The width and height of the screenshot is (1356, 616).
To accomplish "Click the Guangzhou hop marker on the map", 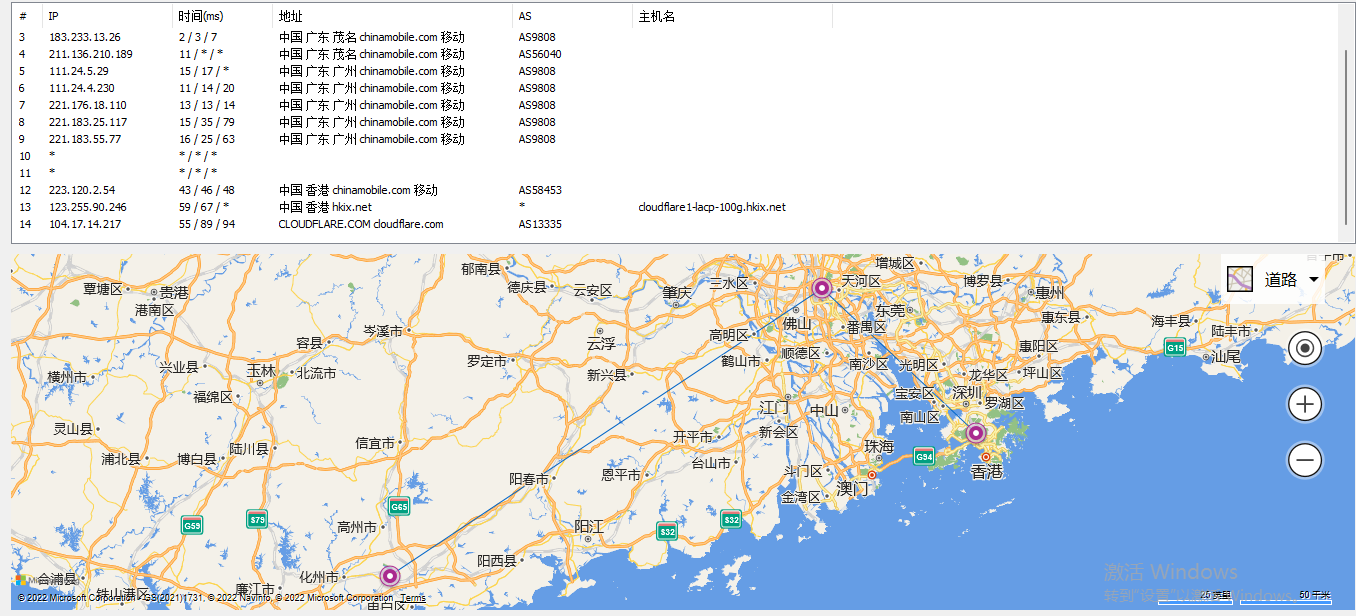I will [x=822, y=289].
